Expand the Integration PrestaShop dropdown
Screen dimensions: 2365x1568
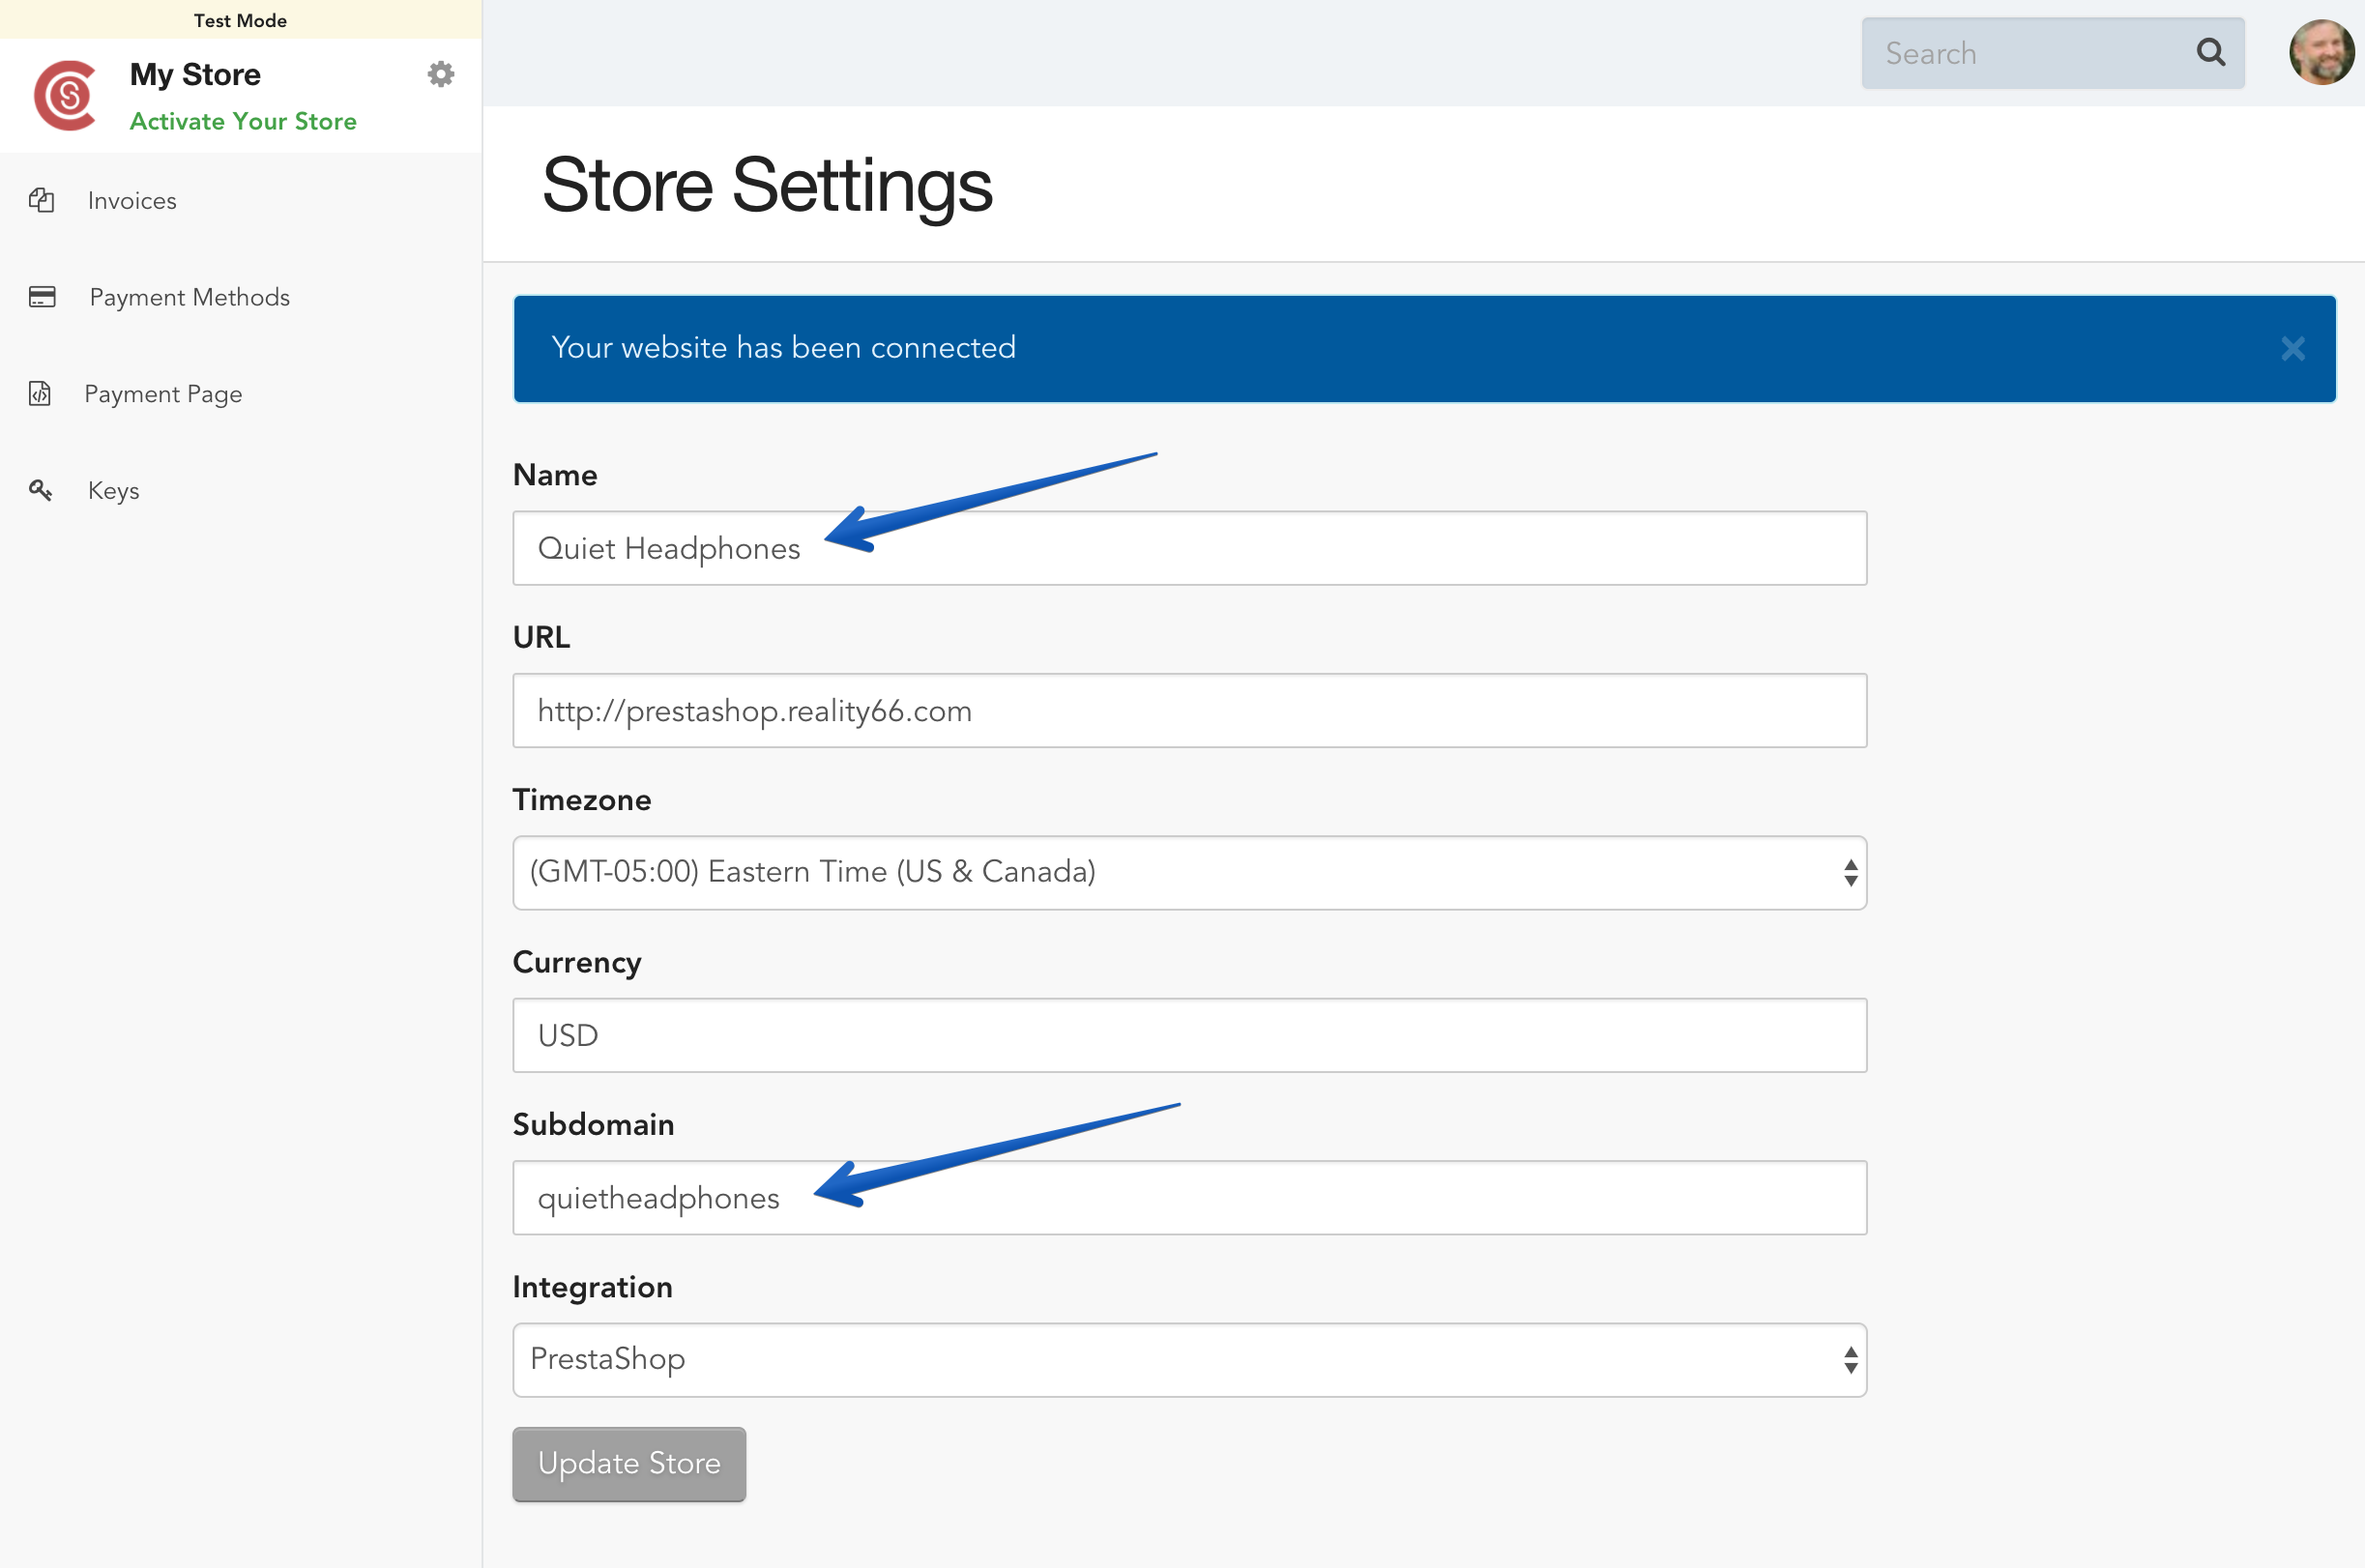click(x=1189, y=1359)
